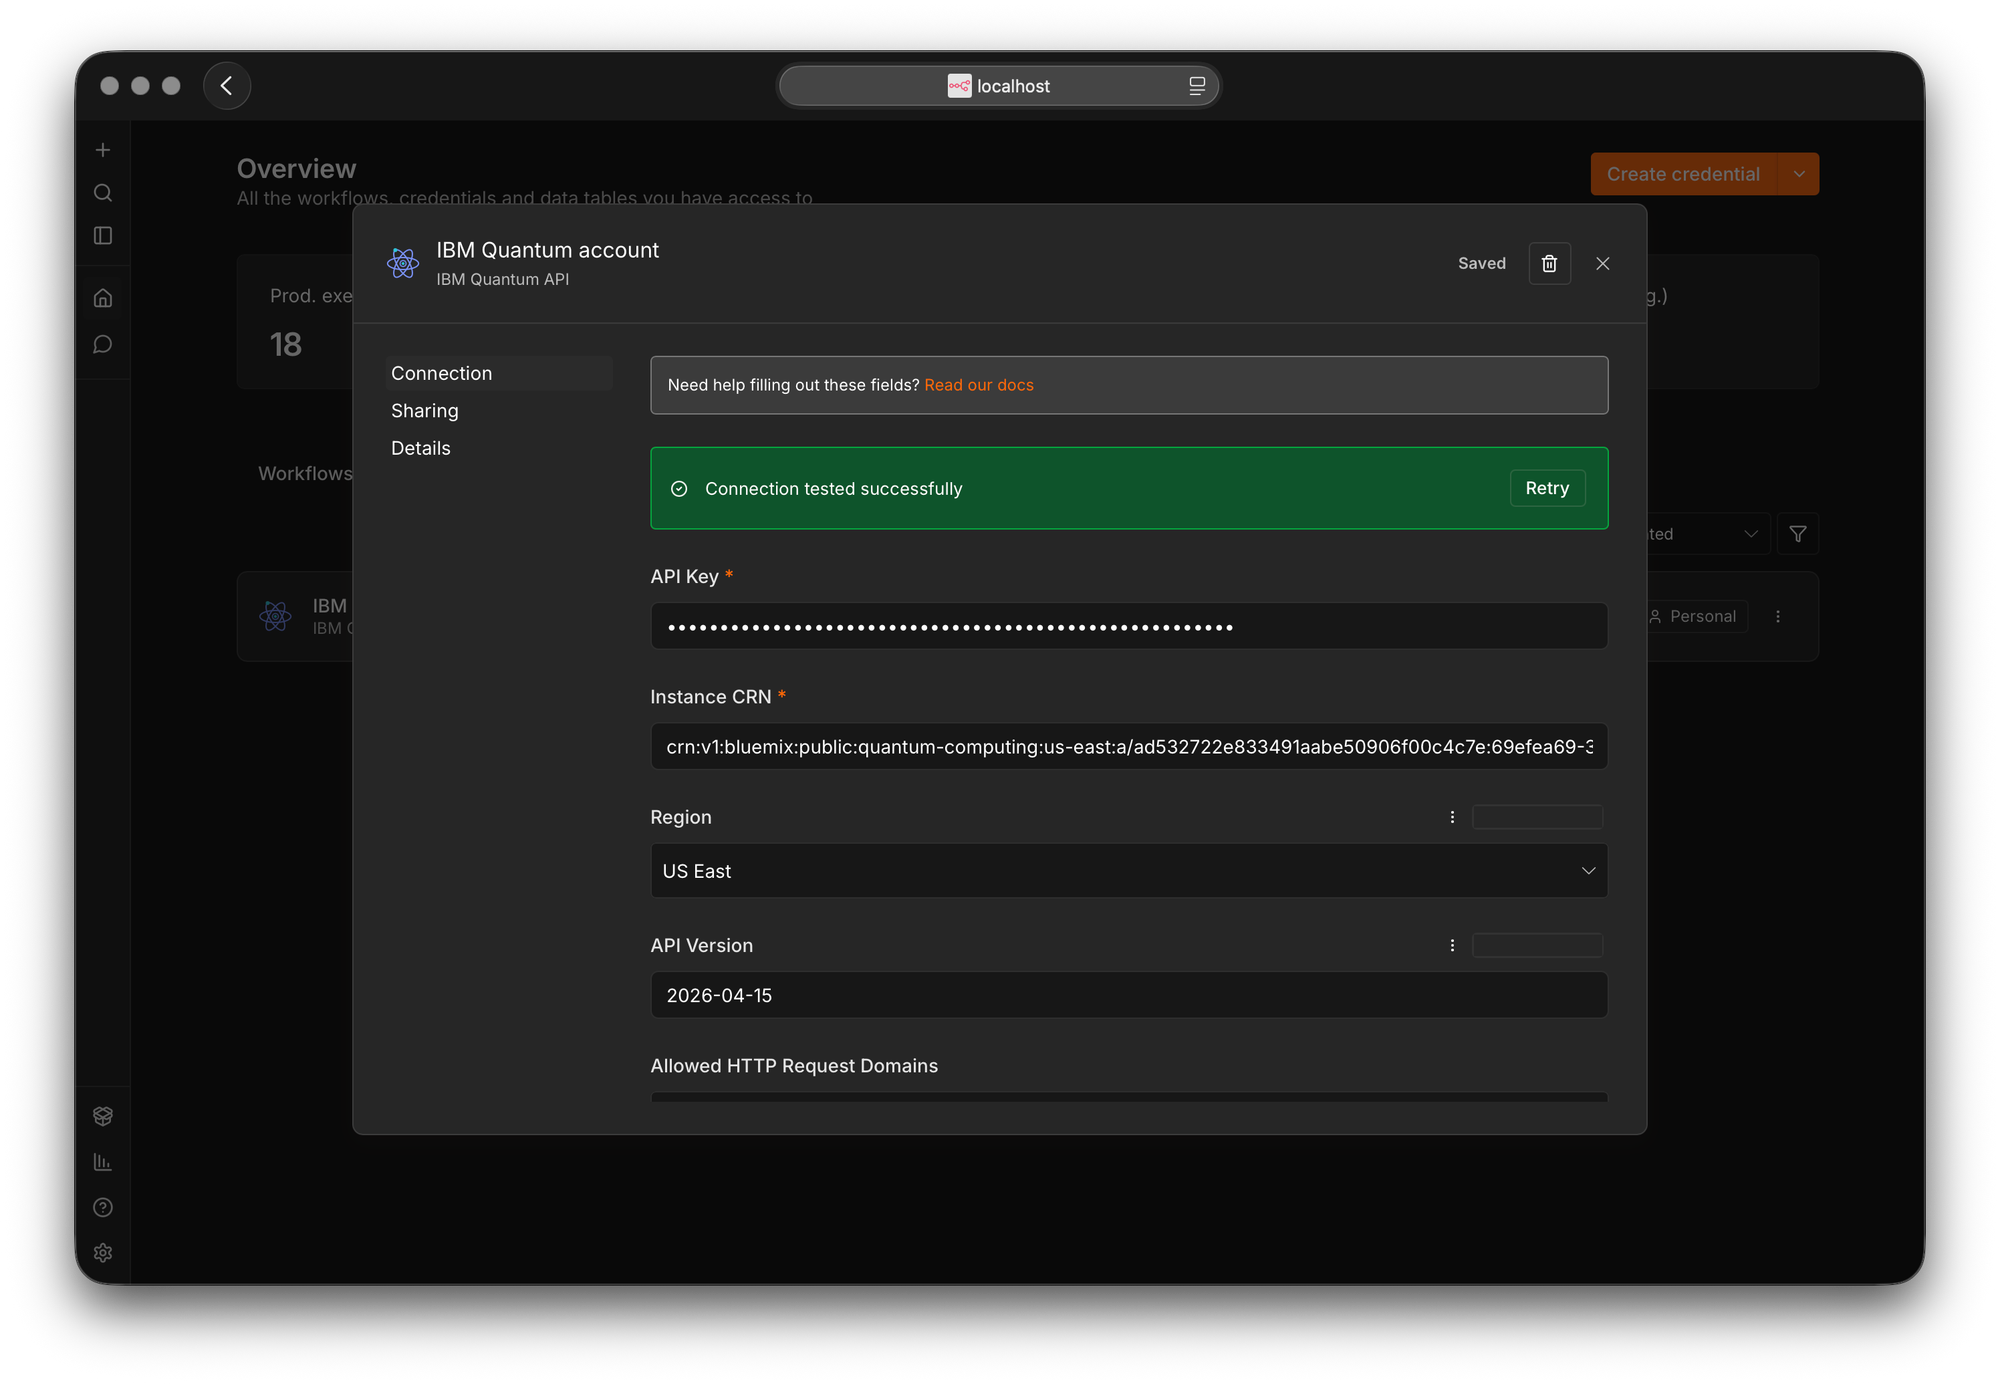Image resolution: width=2000 pixels, height=1384 pixels.
Task: Delete credential using trash icon
Action: click(x=1549, y=263)
